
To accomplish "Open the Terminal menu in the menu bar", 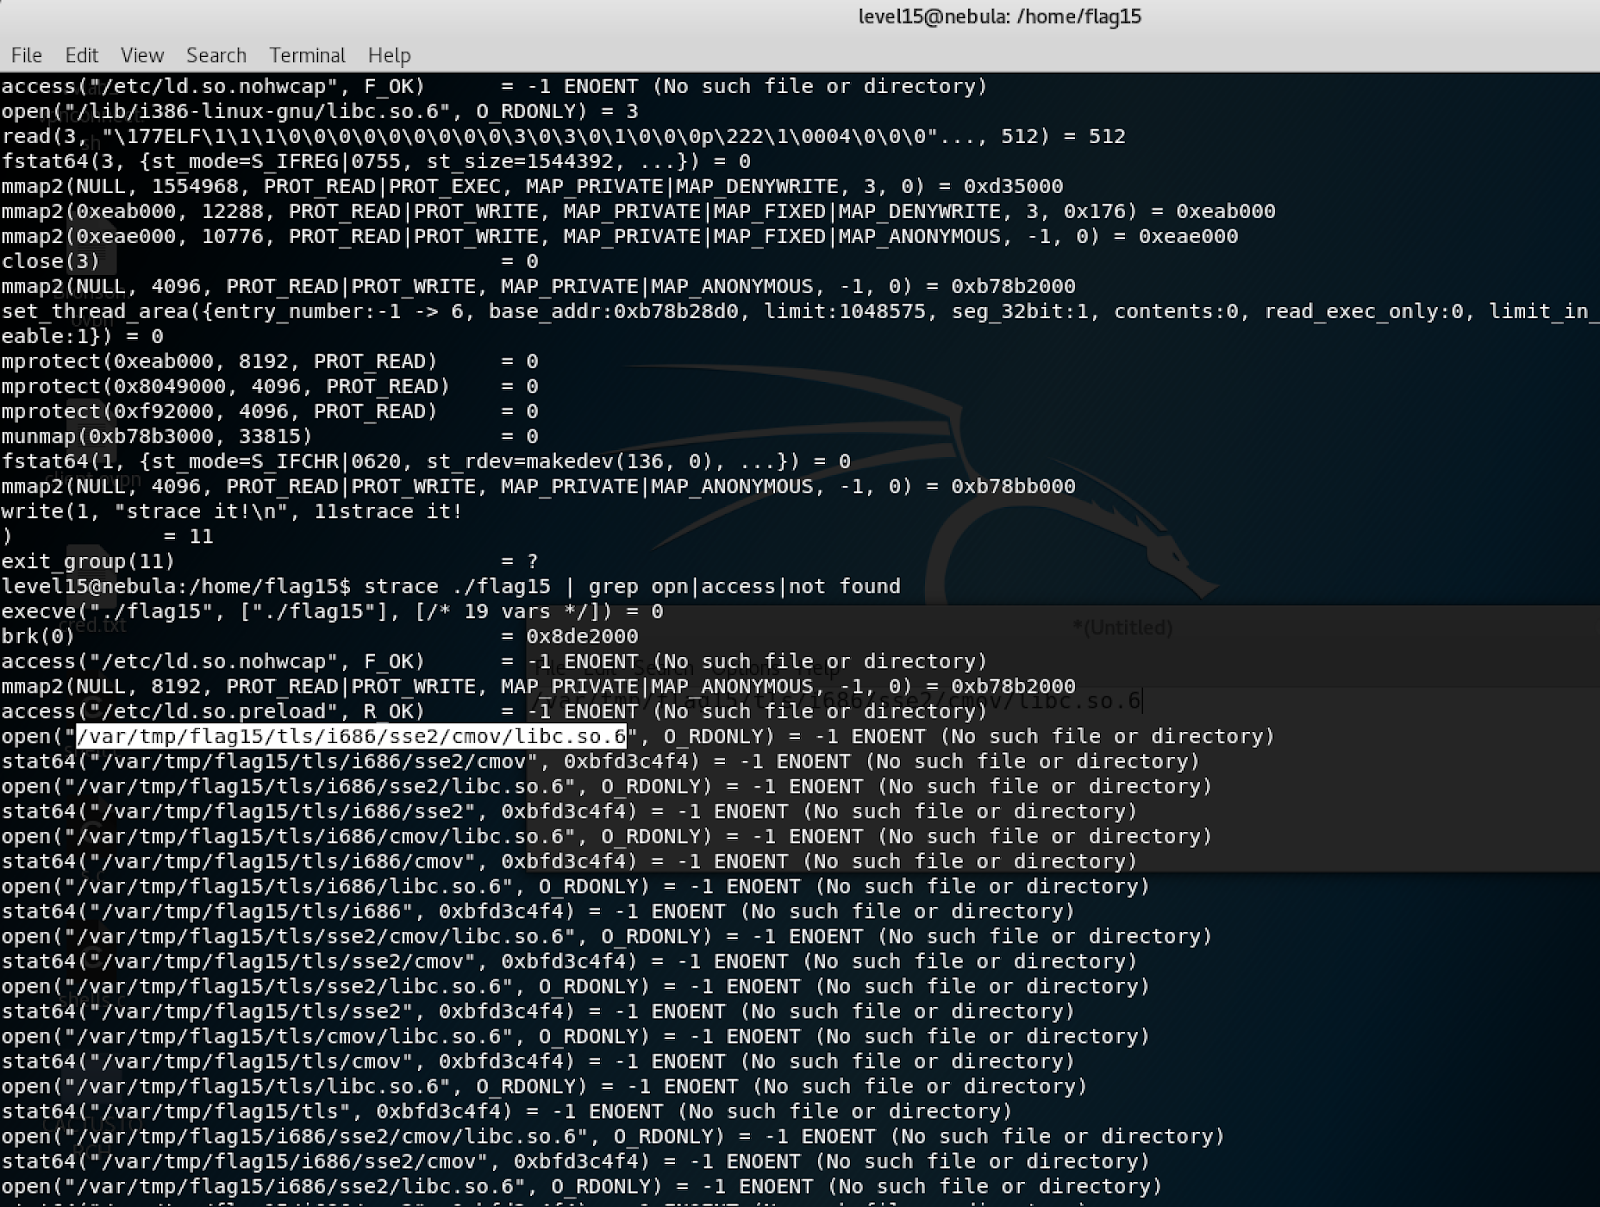I will click(306, 55).
